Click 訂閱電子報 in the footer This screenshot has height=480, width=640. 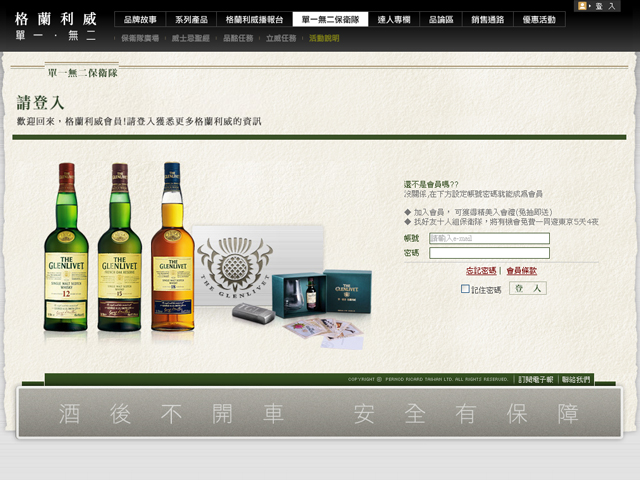[x=536, y=380]
